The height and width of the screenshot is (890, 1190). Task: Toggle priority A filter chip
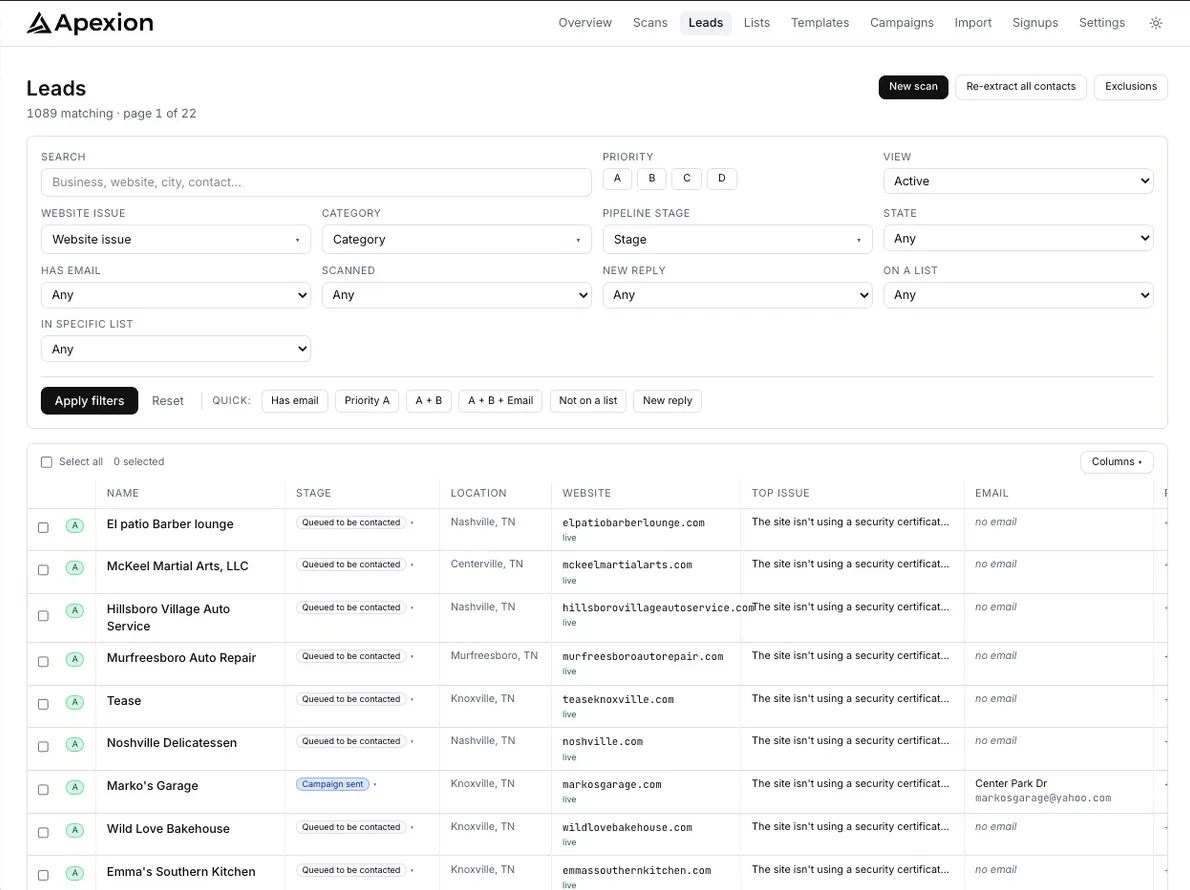(617, 178)
